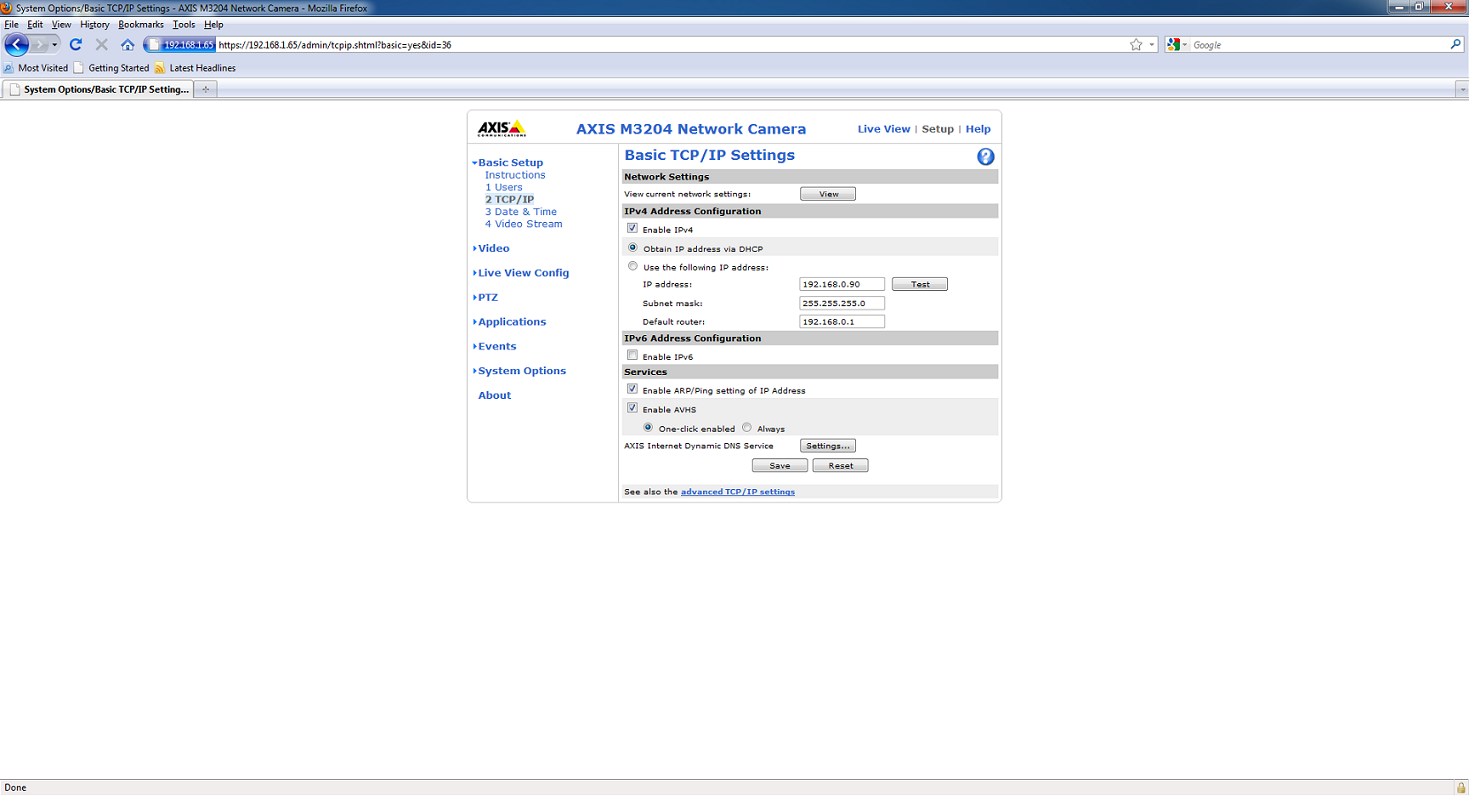
Task: Open the Bookmarks menu
Action: coord(141,24)
